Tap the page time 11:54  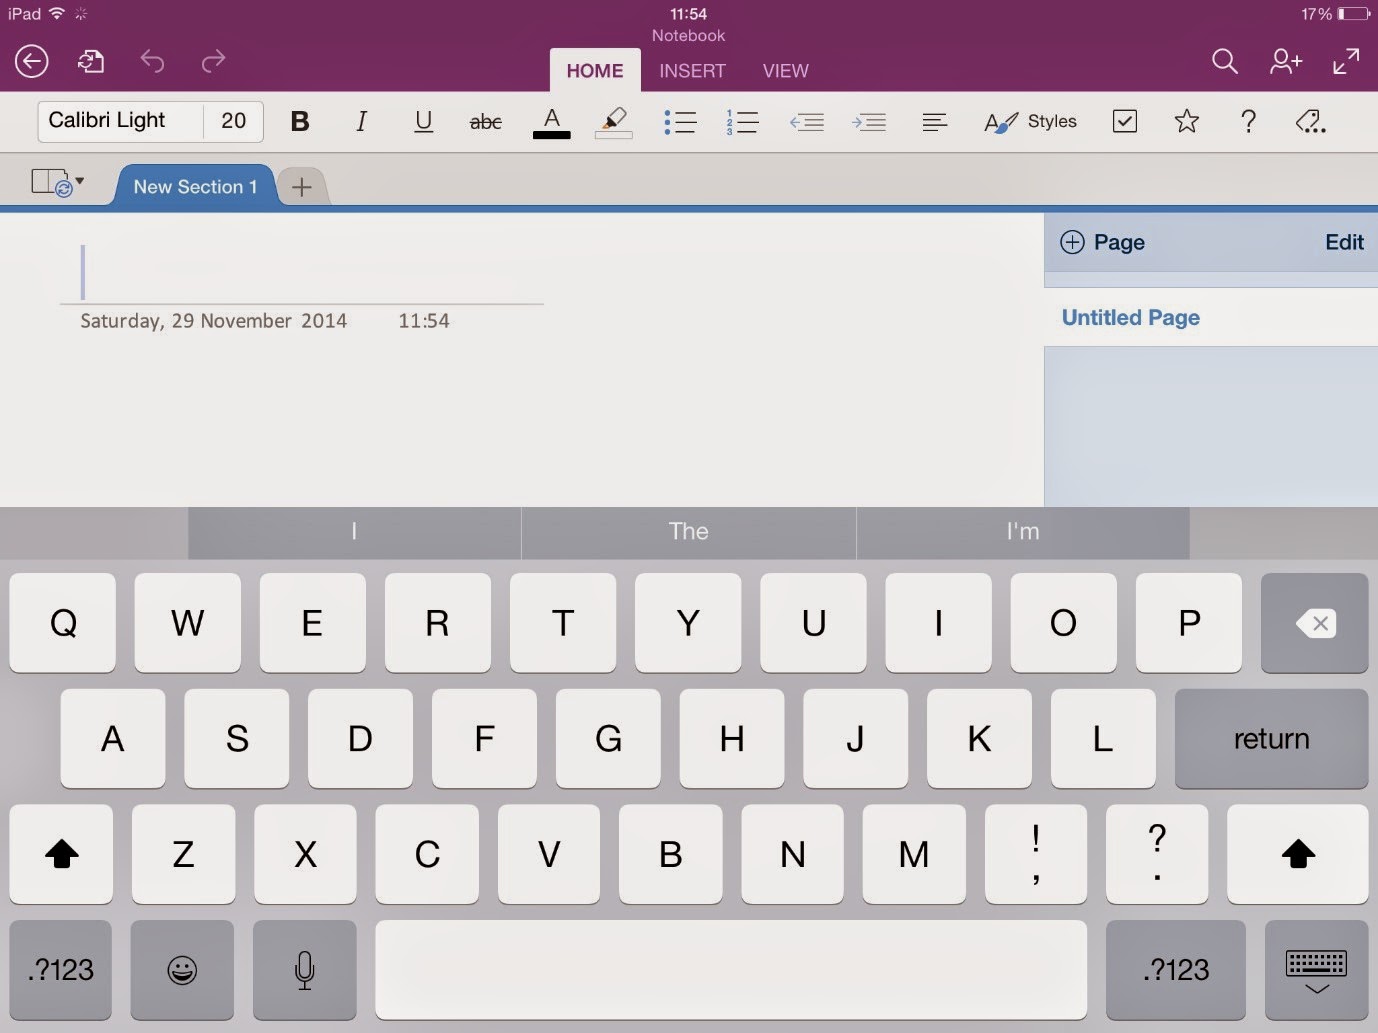coord(424,321)
